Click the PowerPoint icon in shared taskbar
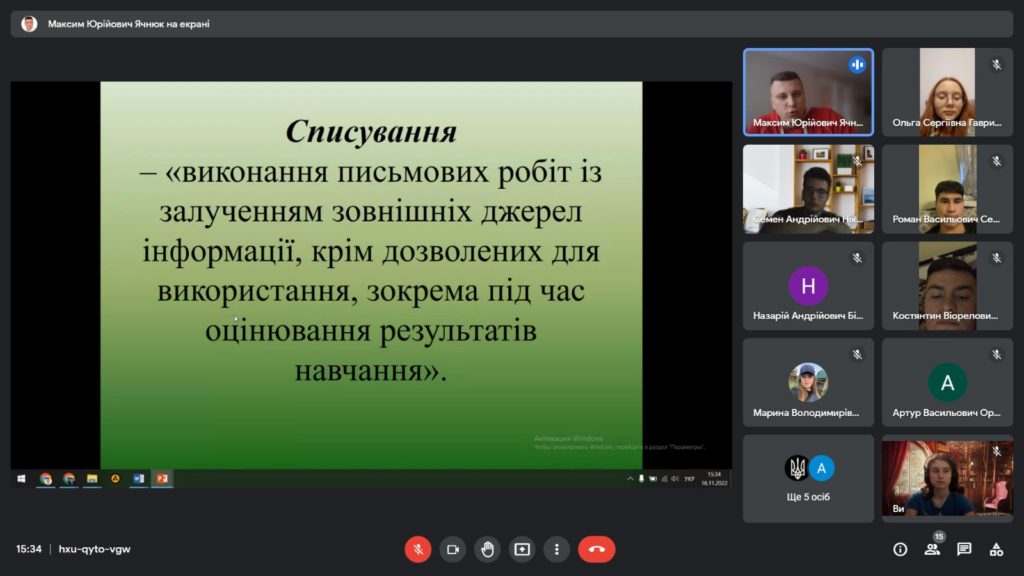The image size is (1024, 576). click(162, 479)
